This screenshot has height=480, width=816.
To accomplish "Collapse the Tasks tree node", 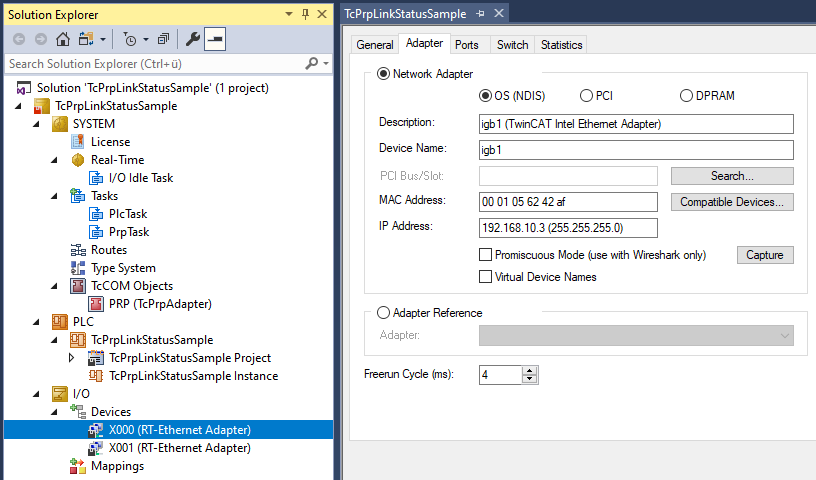I will [55, 196].
